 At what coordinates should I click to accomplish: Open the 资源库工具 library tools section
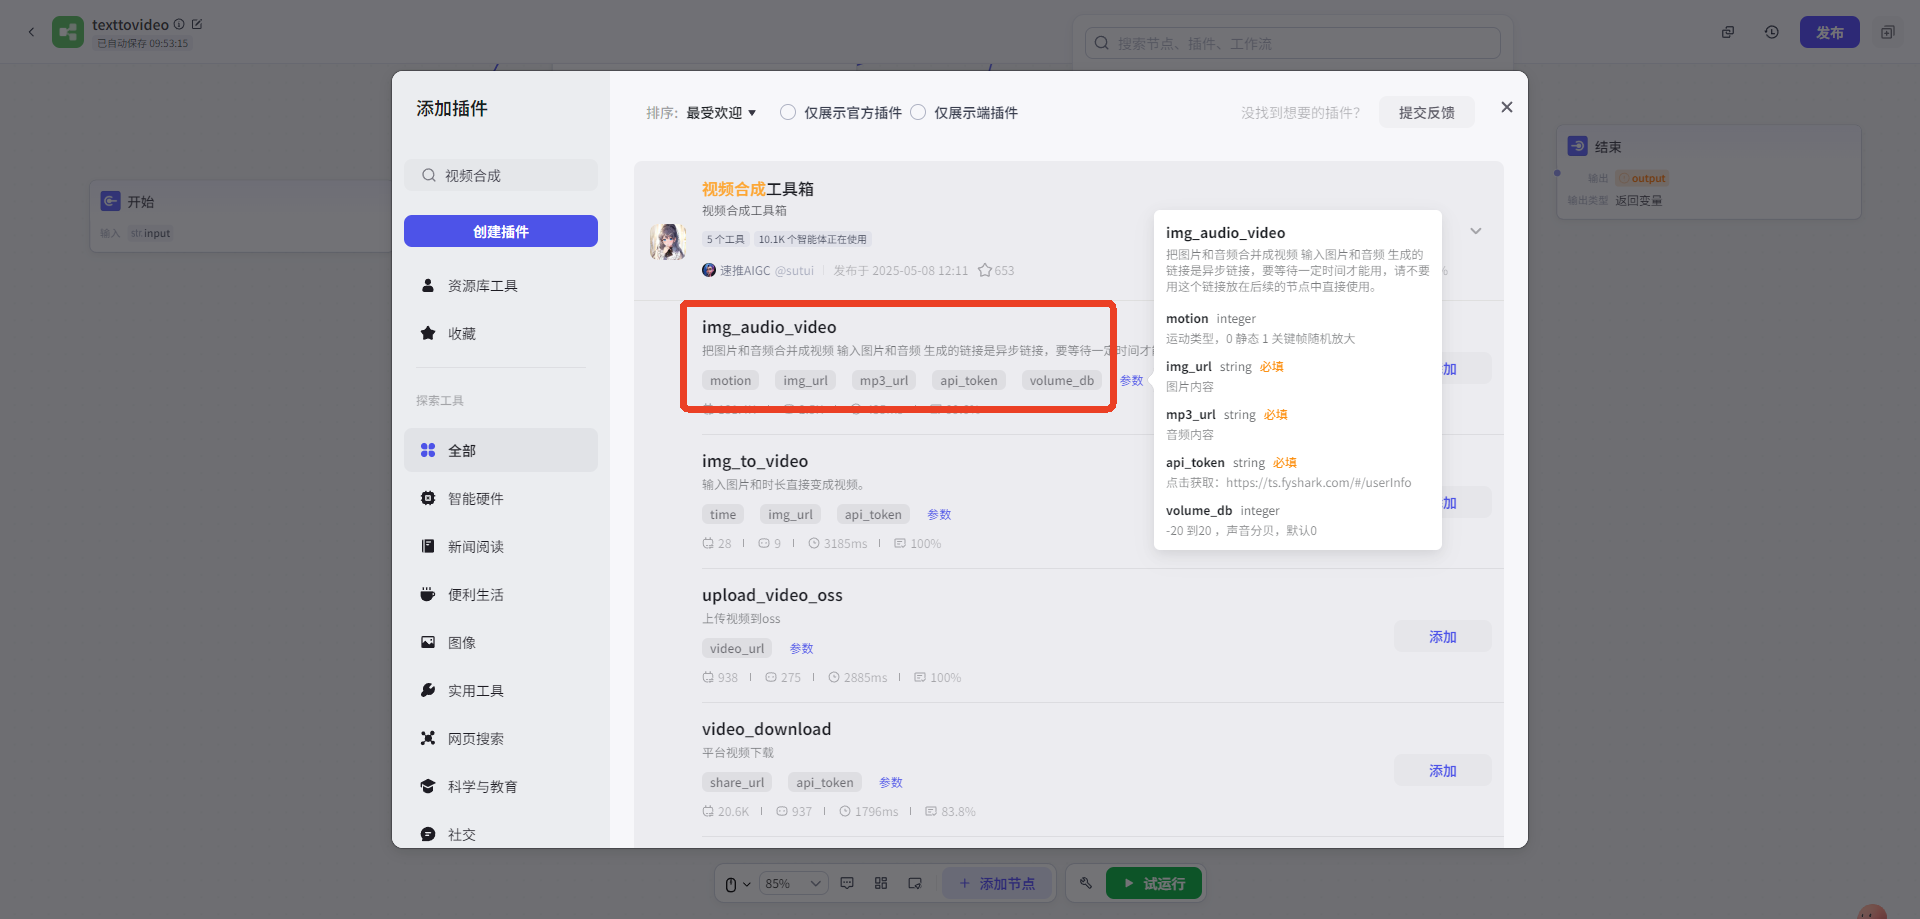pos(482,286)
